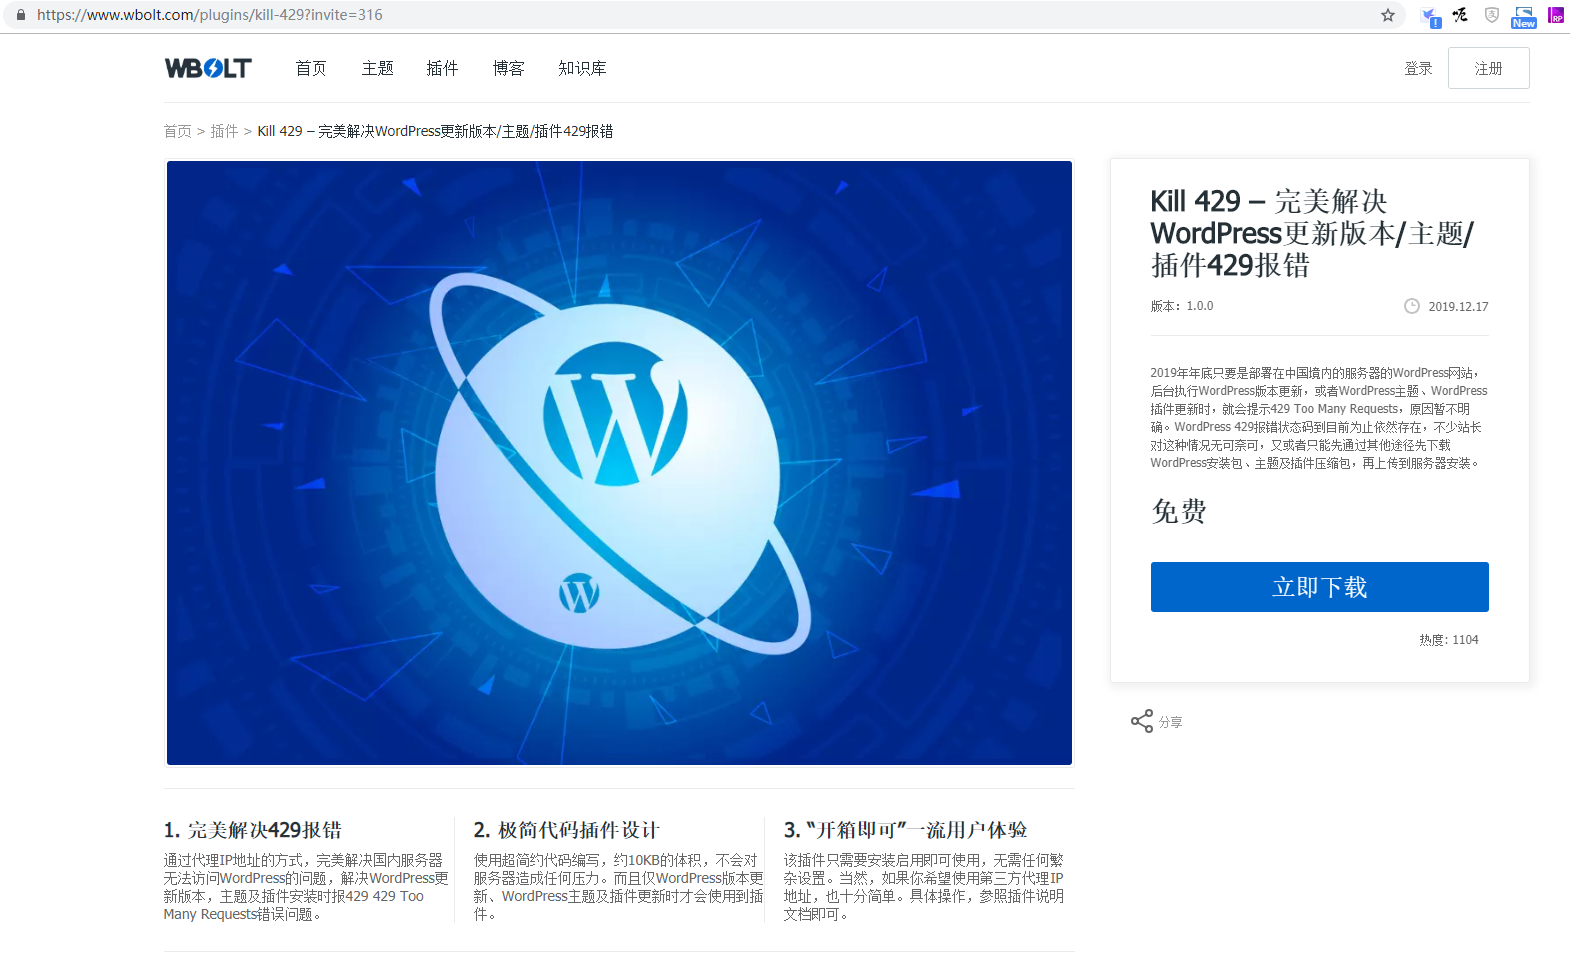
Task: Click the 登录 login link
Action: click(1418, 68)
